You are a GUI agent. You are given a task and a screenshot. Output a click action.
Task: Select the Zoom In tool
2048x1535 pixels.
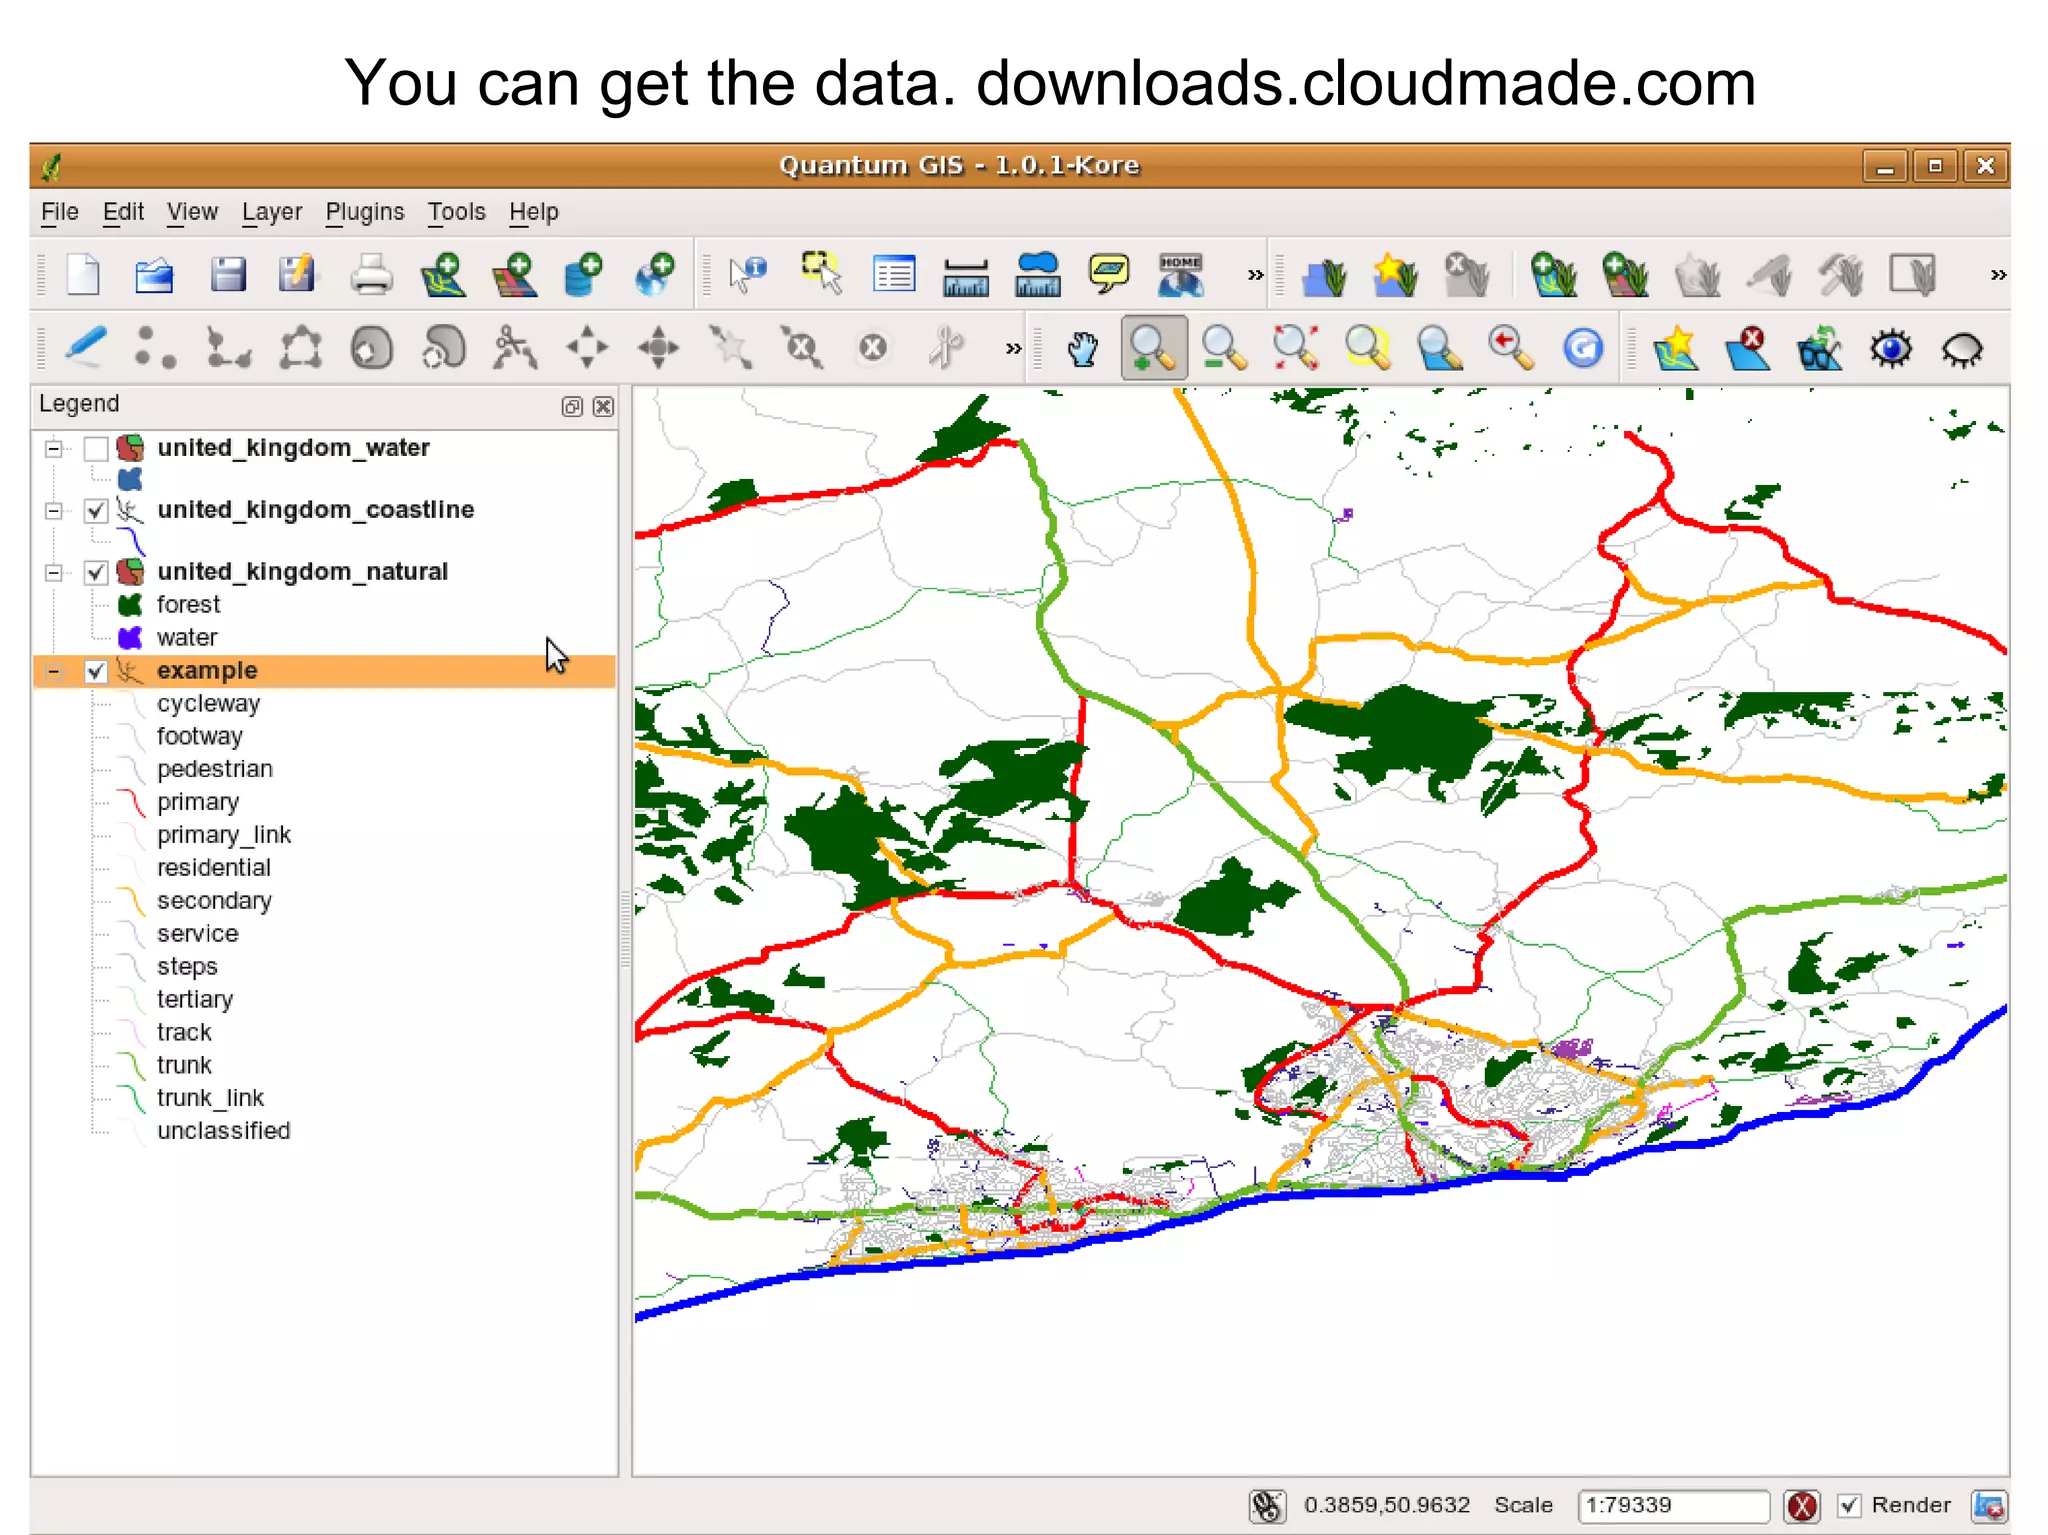[1154, 348]
